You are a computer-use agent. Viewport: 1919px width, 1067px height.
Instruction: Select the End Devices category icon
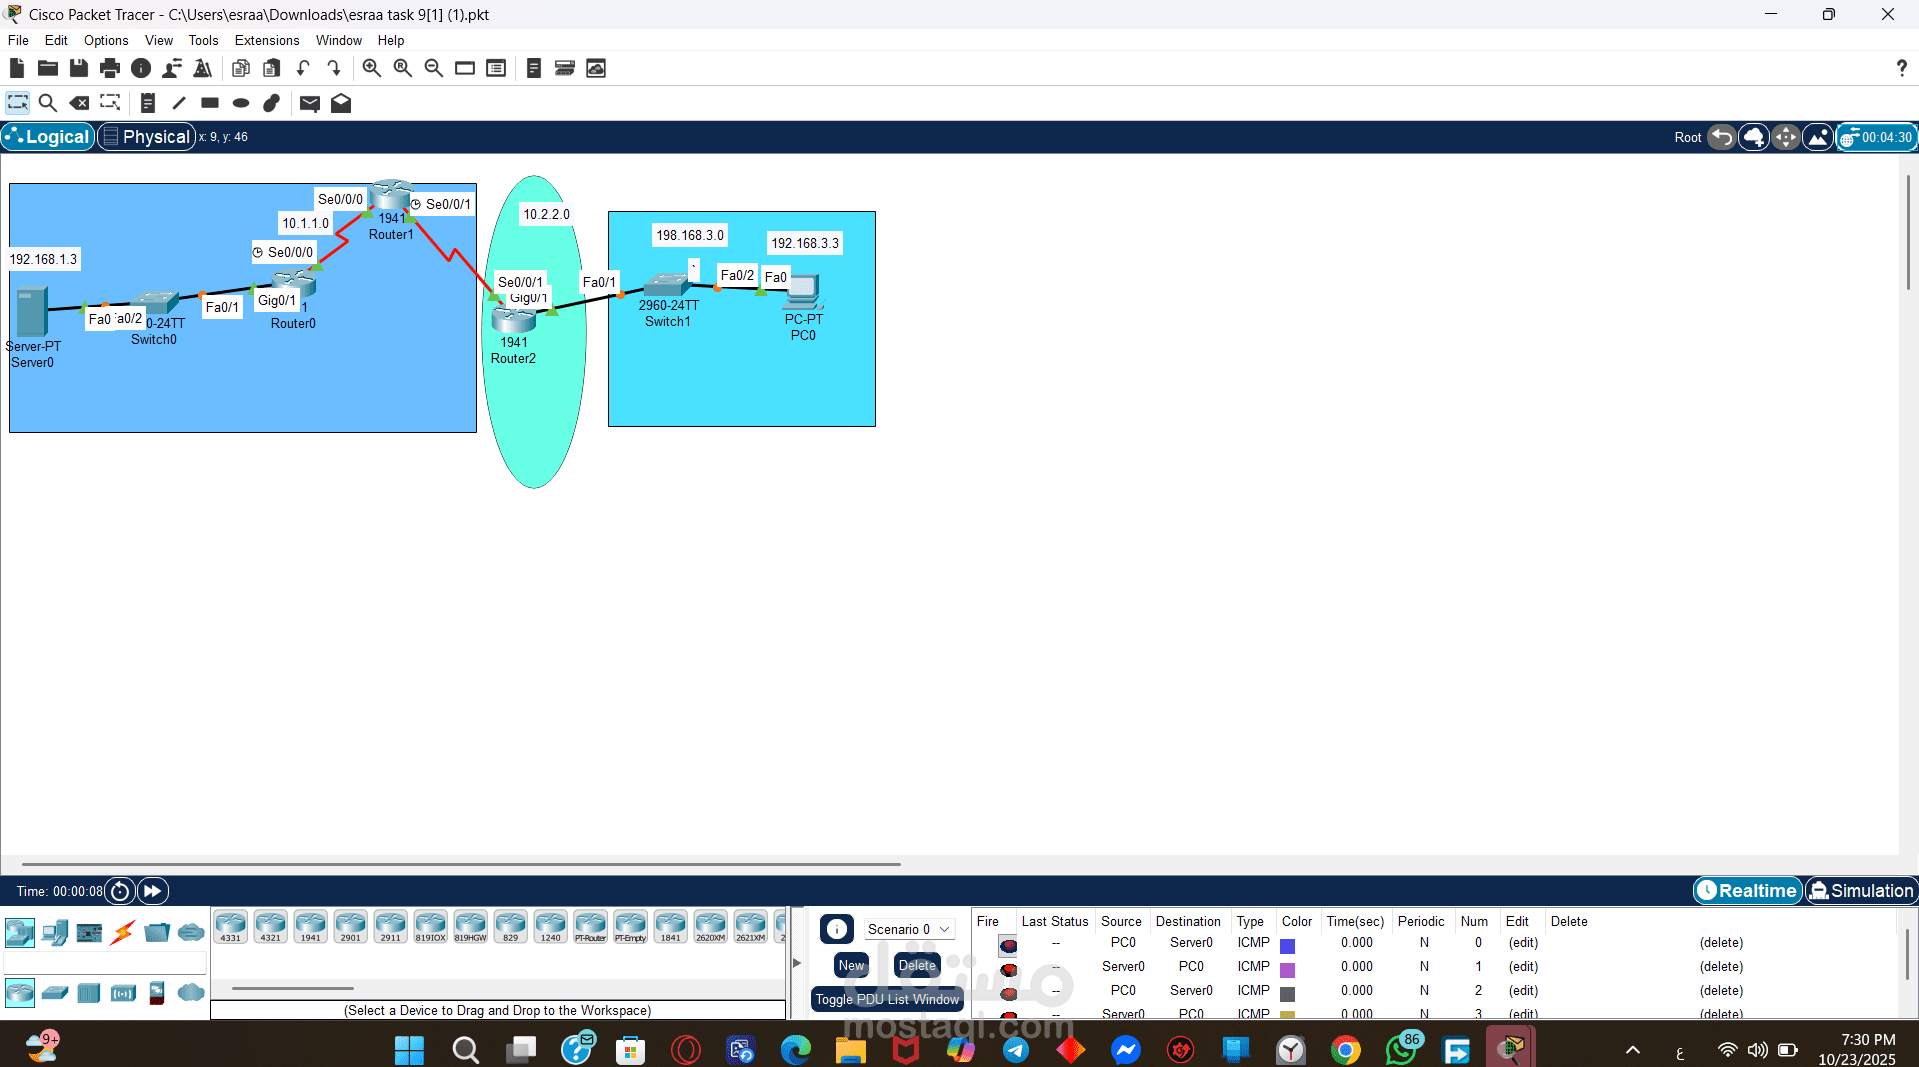point(55,933)
